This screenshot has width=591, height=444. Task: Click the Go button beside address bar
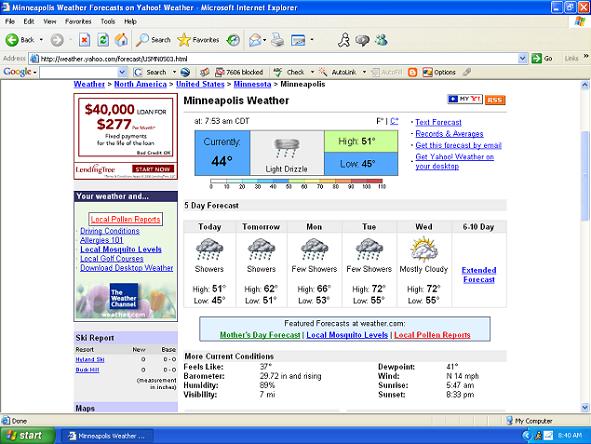point(542,58)
